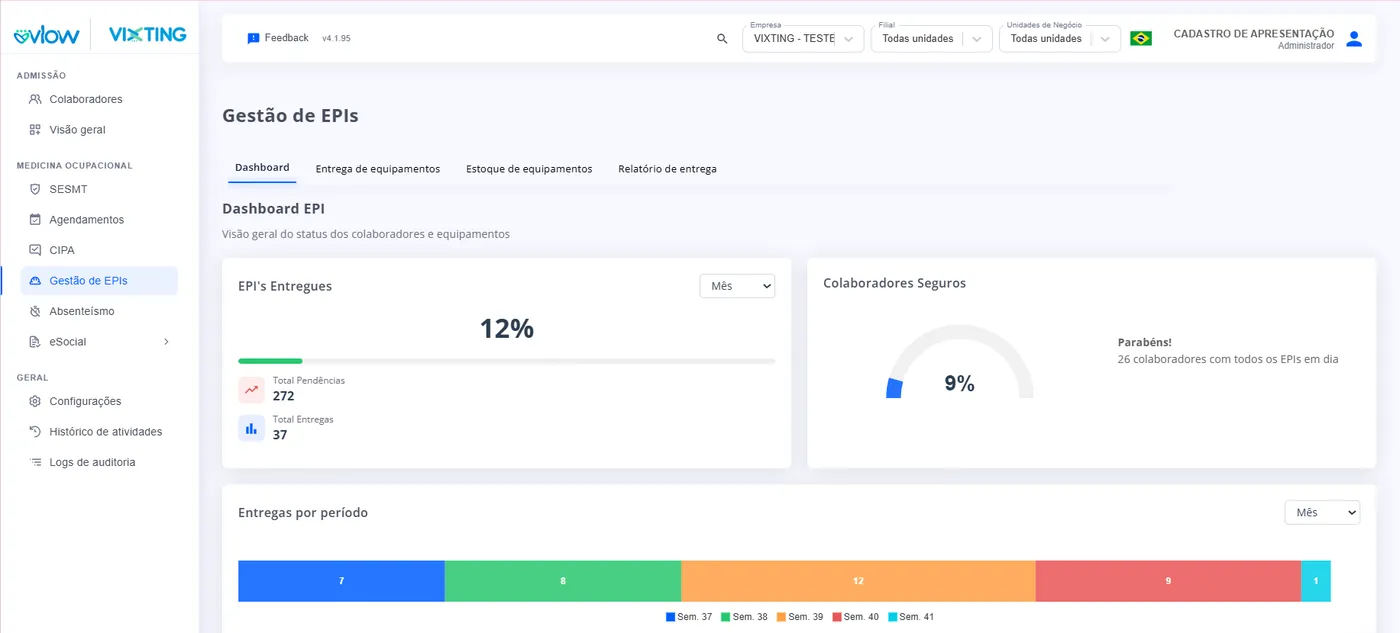Click the vlow logo in header
Screen dimensions: 1400x633
(x=46, y=35)
